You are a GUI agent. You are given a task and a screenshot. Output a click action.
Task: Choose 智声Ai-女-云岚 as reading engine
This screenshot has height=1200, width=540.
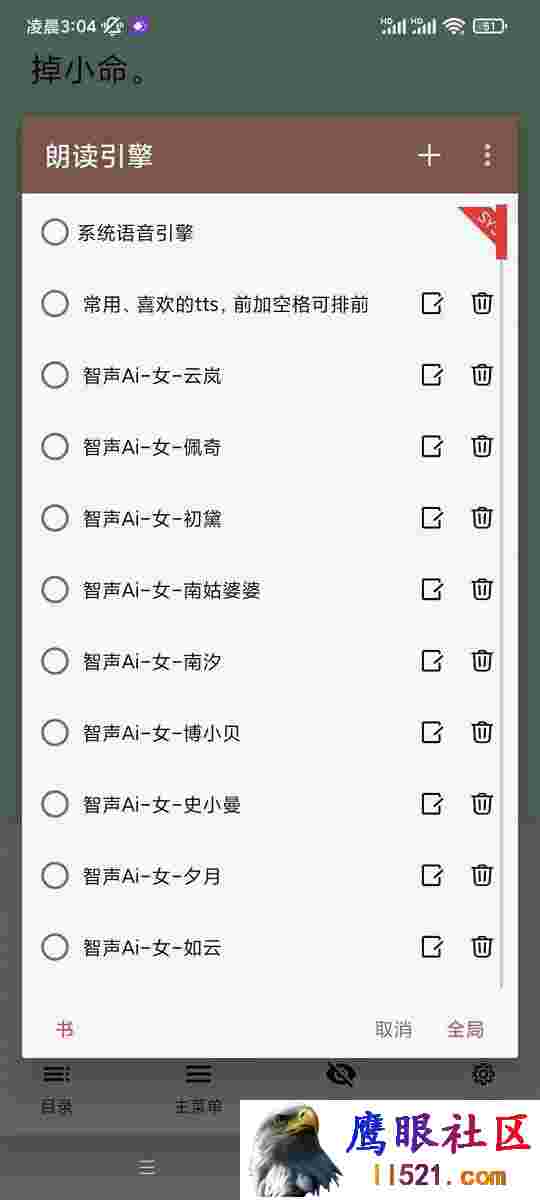(55, 375)
